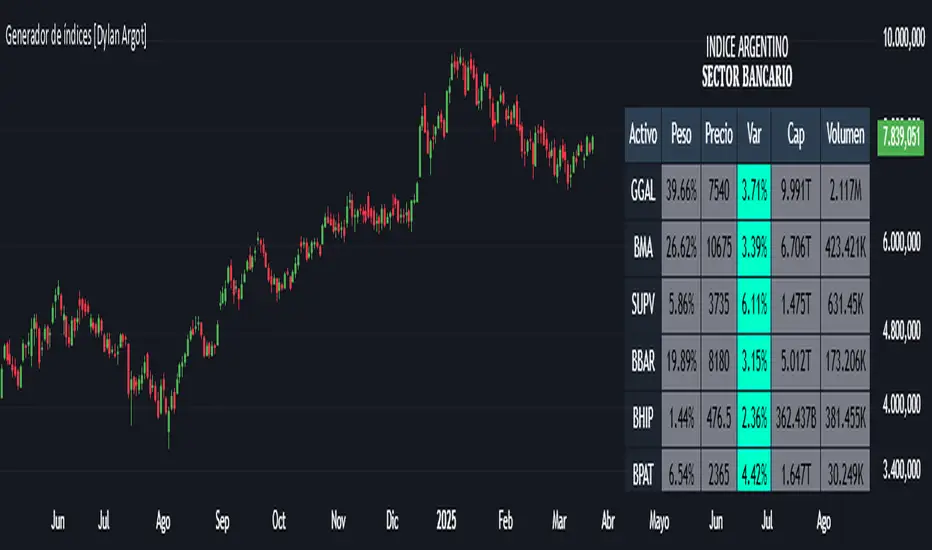Click the GGAL ticker row label
Viewport: 932px width, 550px height.
(642, 190)
